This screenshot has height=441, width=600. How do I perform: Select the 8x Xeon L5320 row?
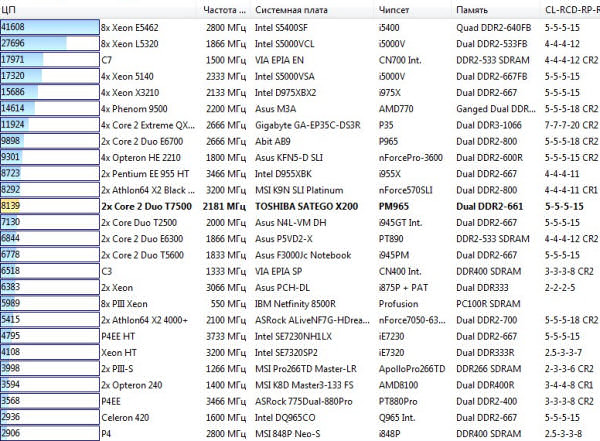point(300,44)
